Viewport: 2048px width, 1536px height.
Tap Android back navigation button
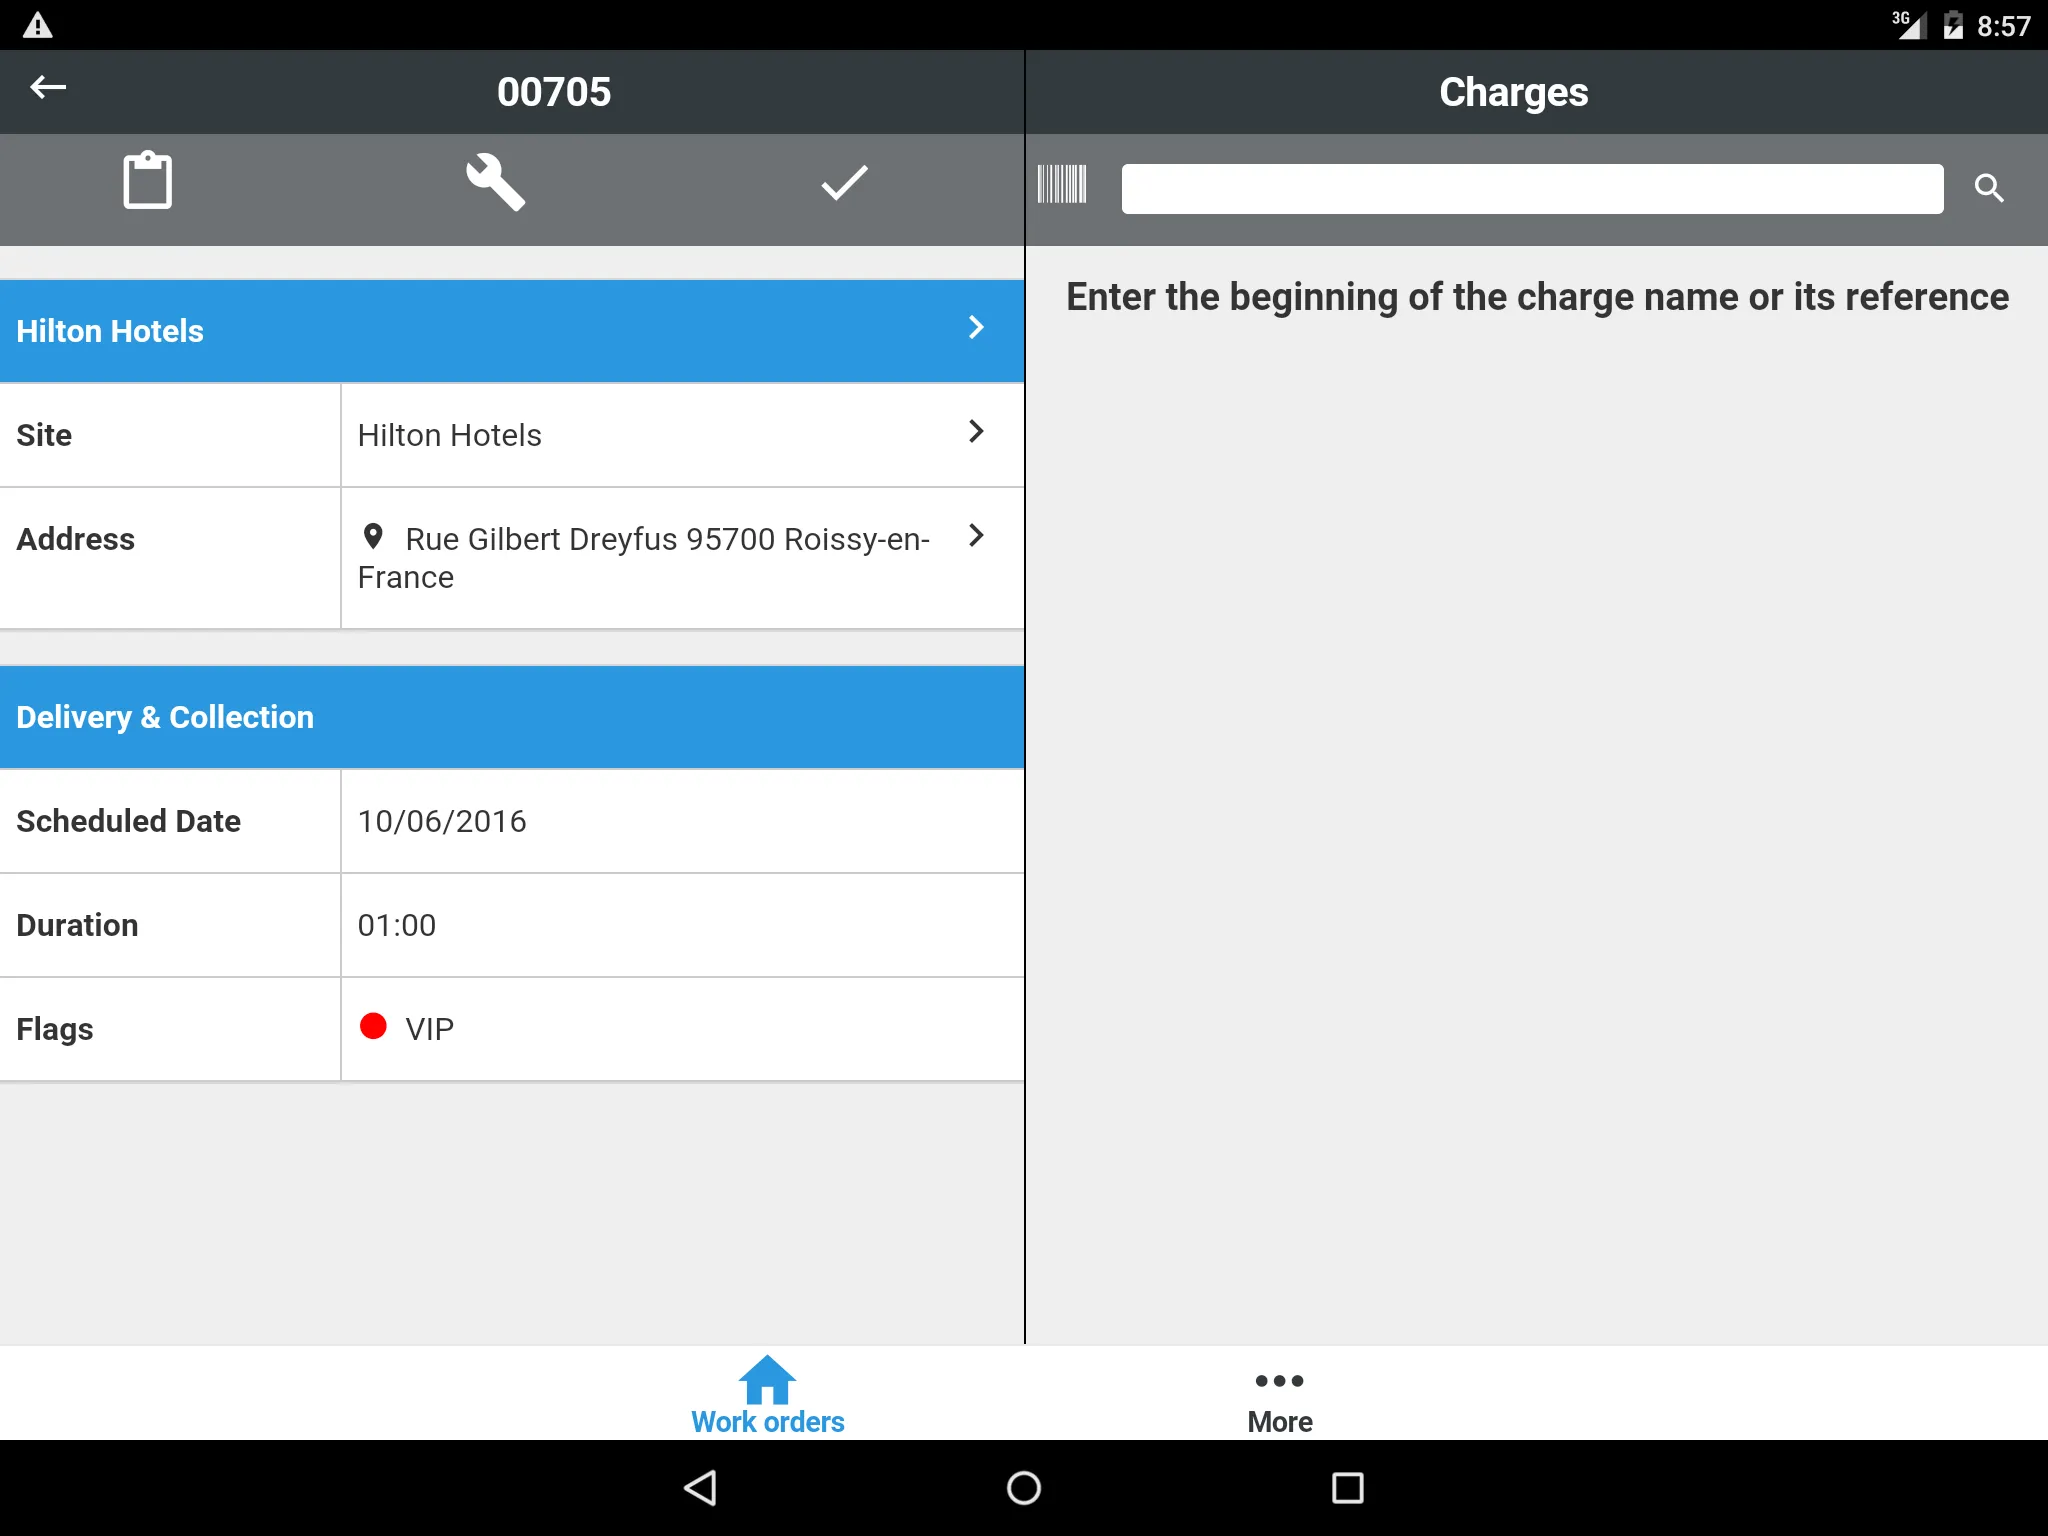[x=700, y=1488]
